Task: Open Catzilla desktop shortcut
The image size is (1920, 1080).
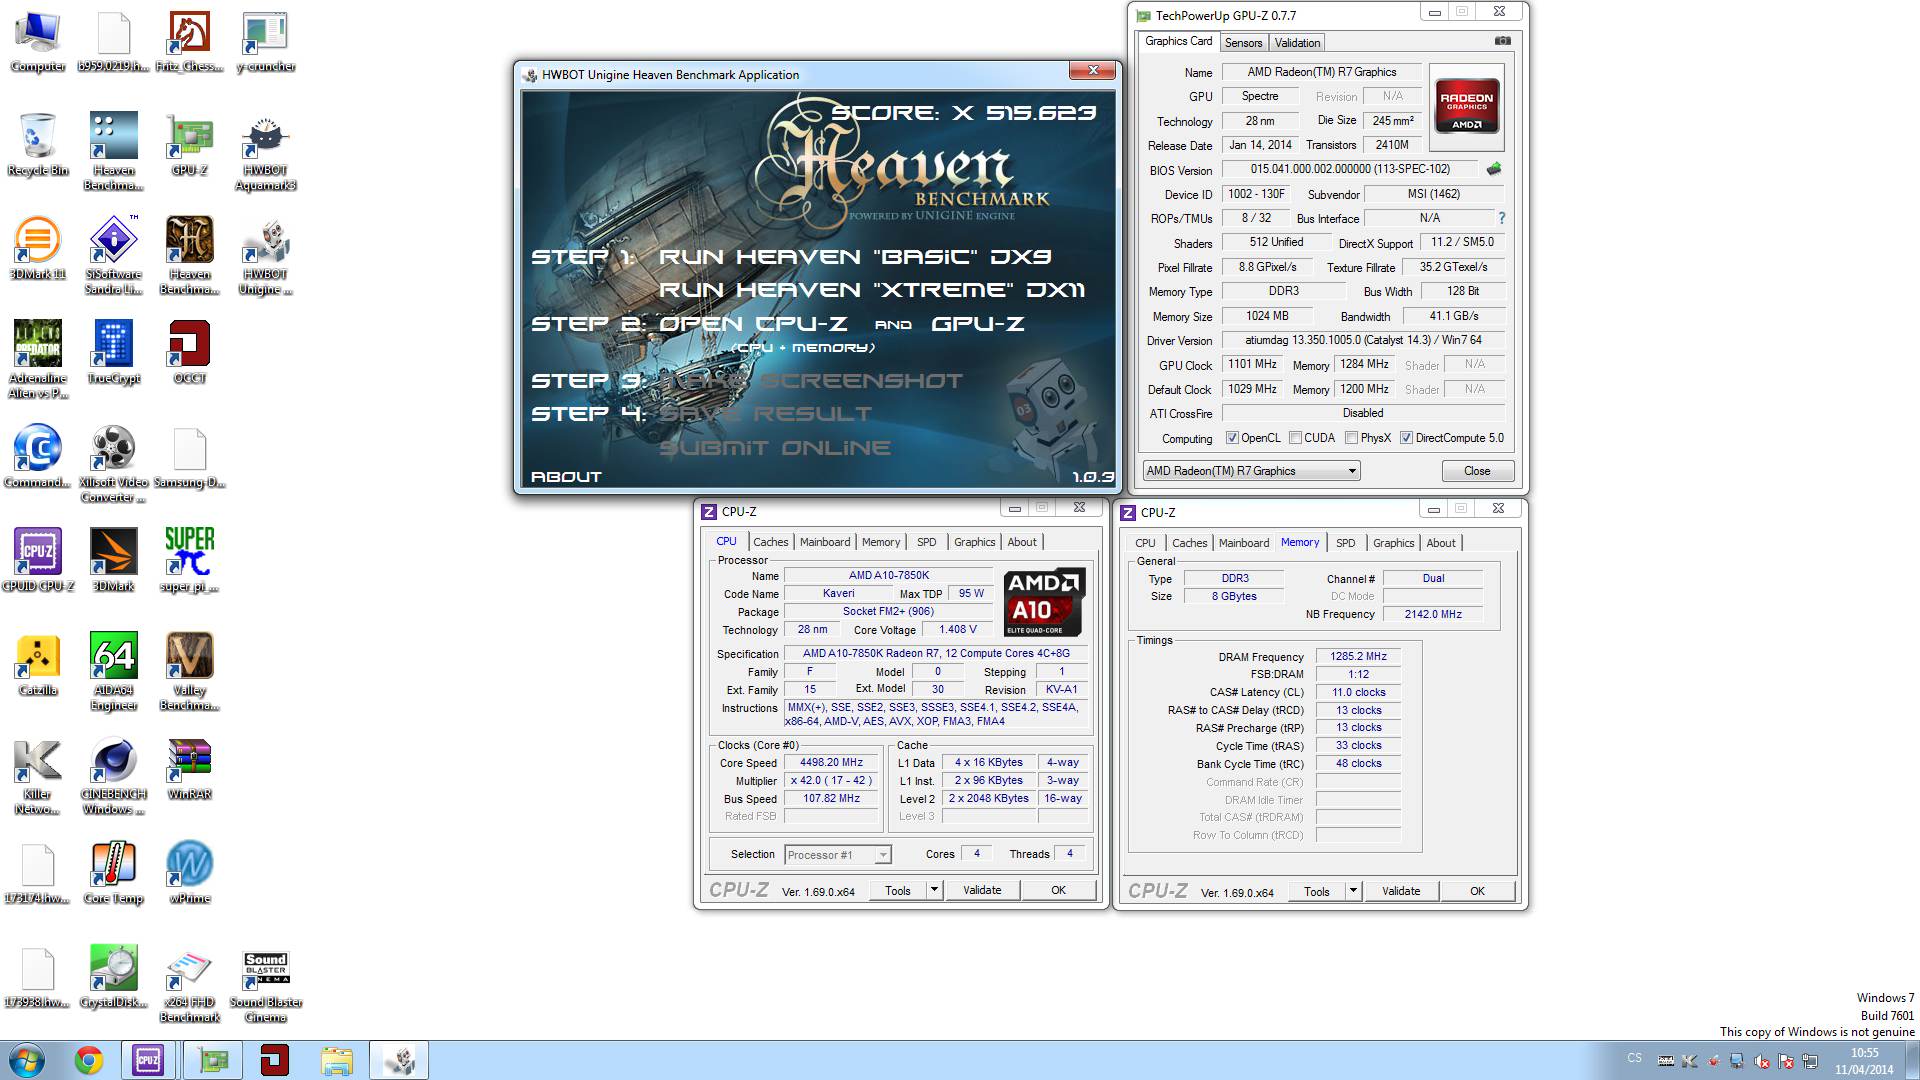Action: 38,665
